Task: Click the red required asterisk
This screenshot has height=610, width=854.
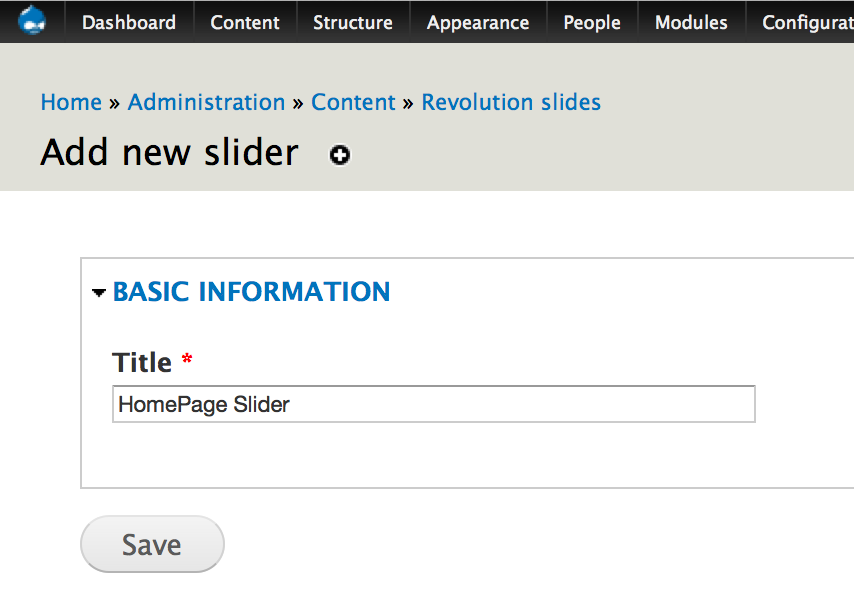Action: [187, 361]
